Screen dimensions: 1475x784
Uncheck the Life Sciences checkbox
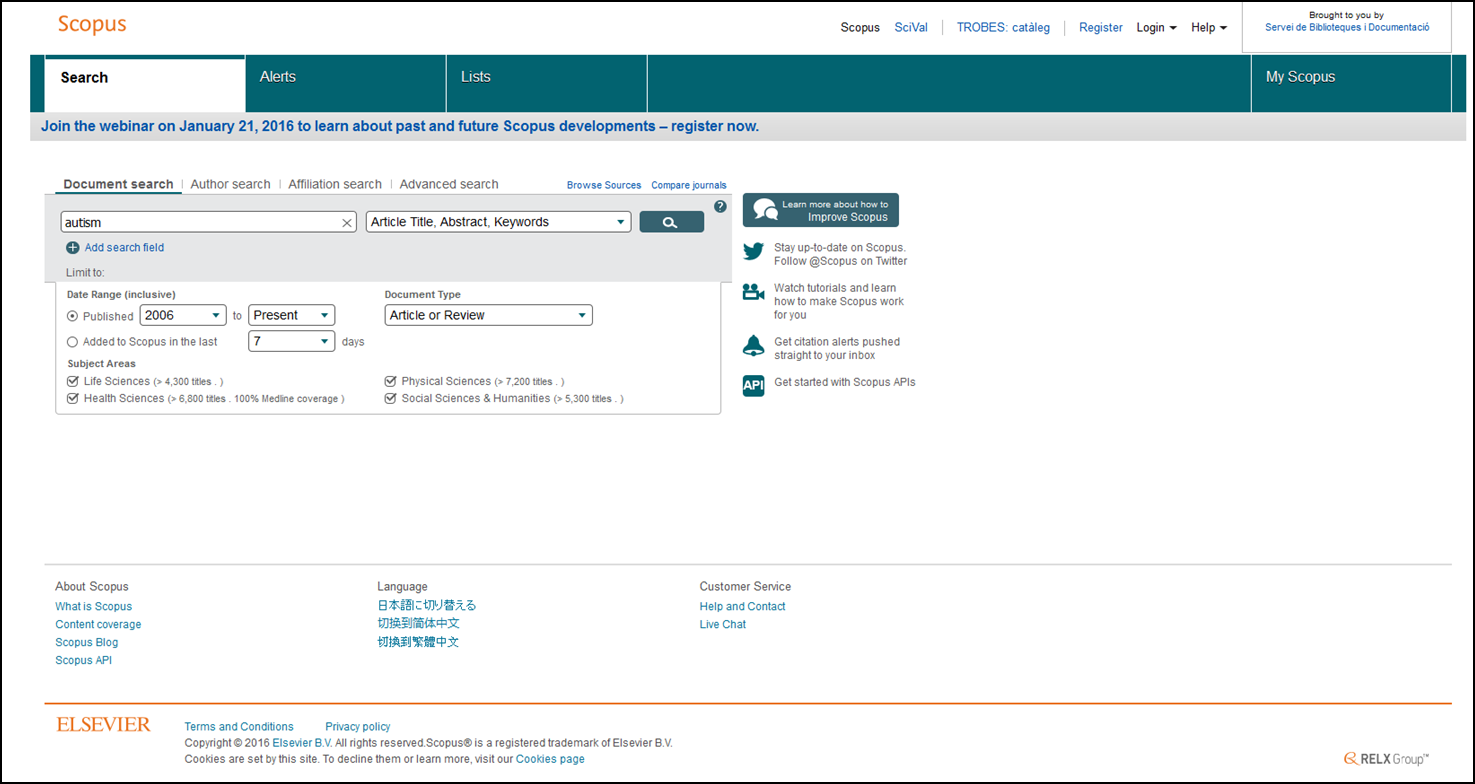(73, 381)
